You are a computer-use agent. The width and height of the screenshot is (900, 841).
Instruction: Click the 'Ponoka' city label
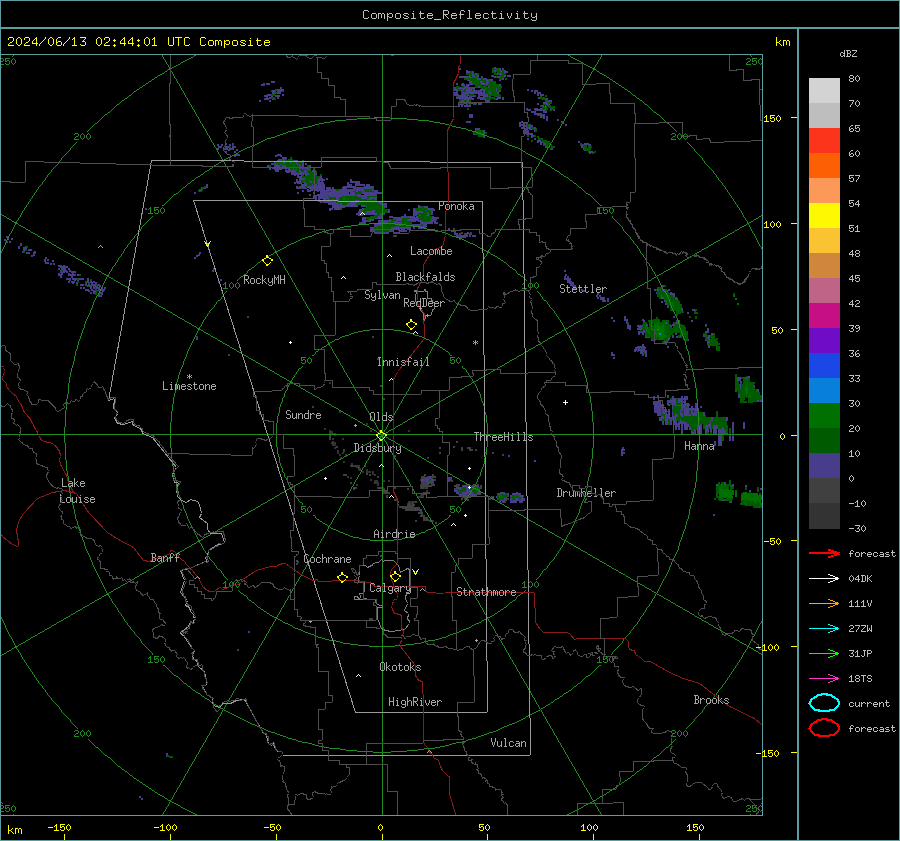456,206
